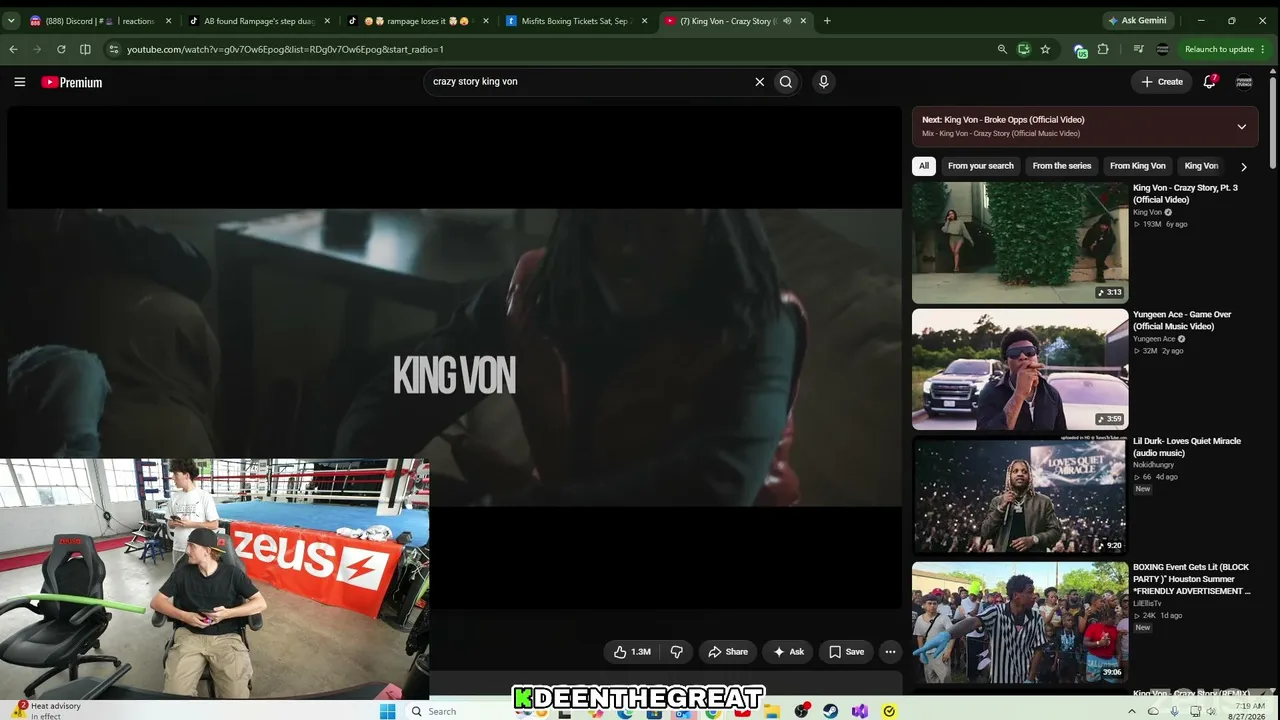Select 'From King Von' filter chip
The width and height of the screenshot is (1280, 720).
pos(1138,166)
